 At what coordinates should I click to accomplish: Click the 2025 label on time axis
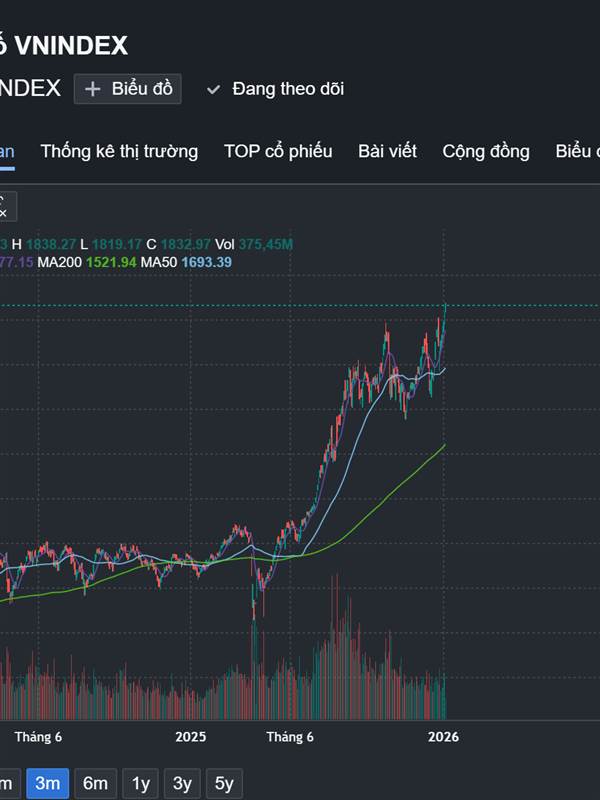190,737
